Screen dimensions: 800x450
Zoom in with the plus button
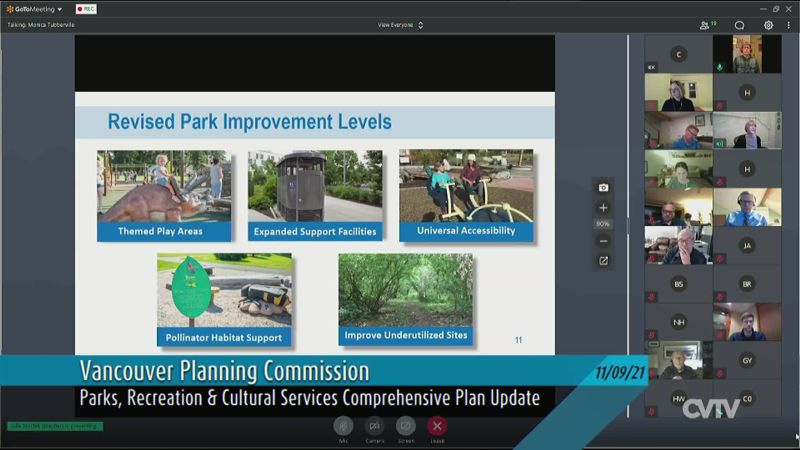pyautogui.click(x=603, y=207)
